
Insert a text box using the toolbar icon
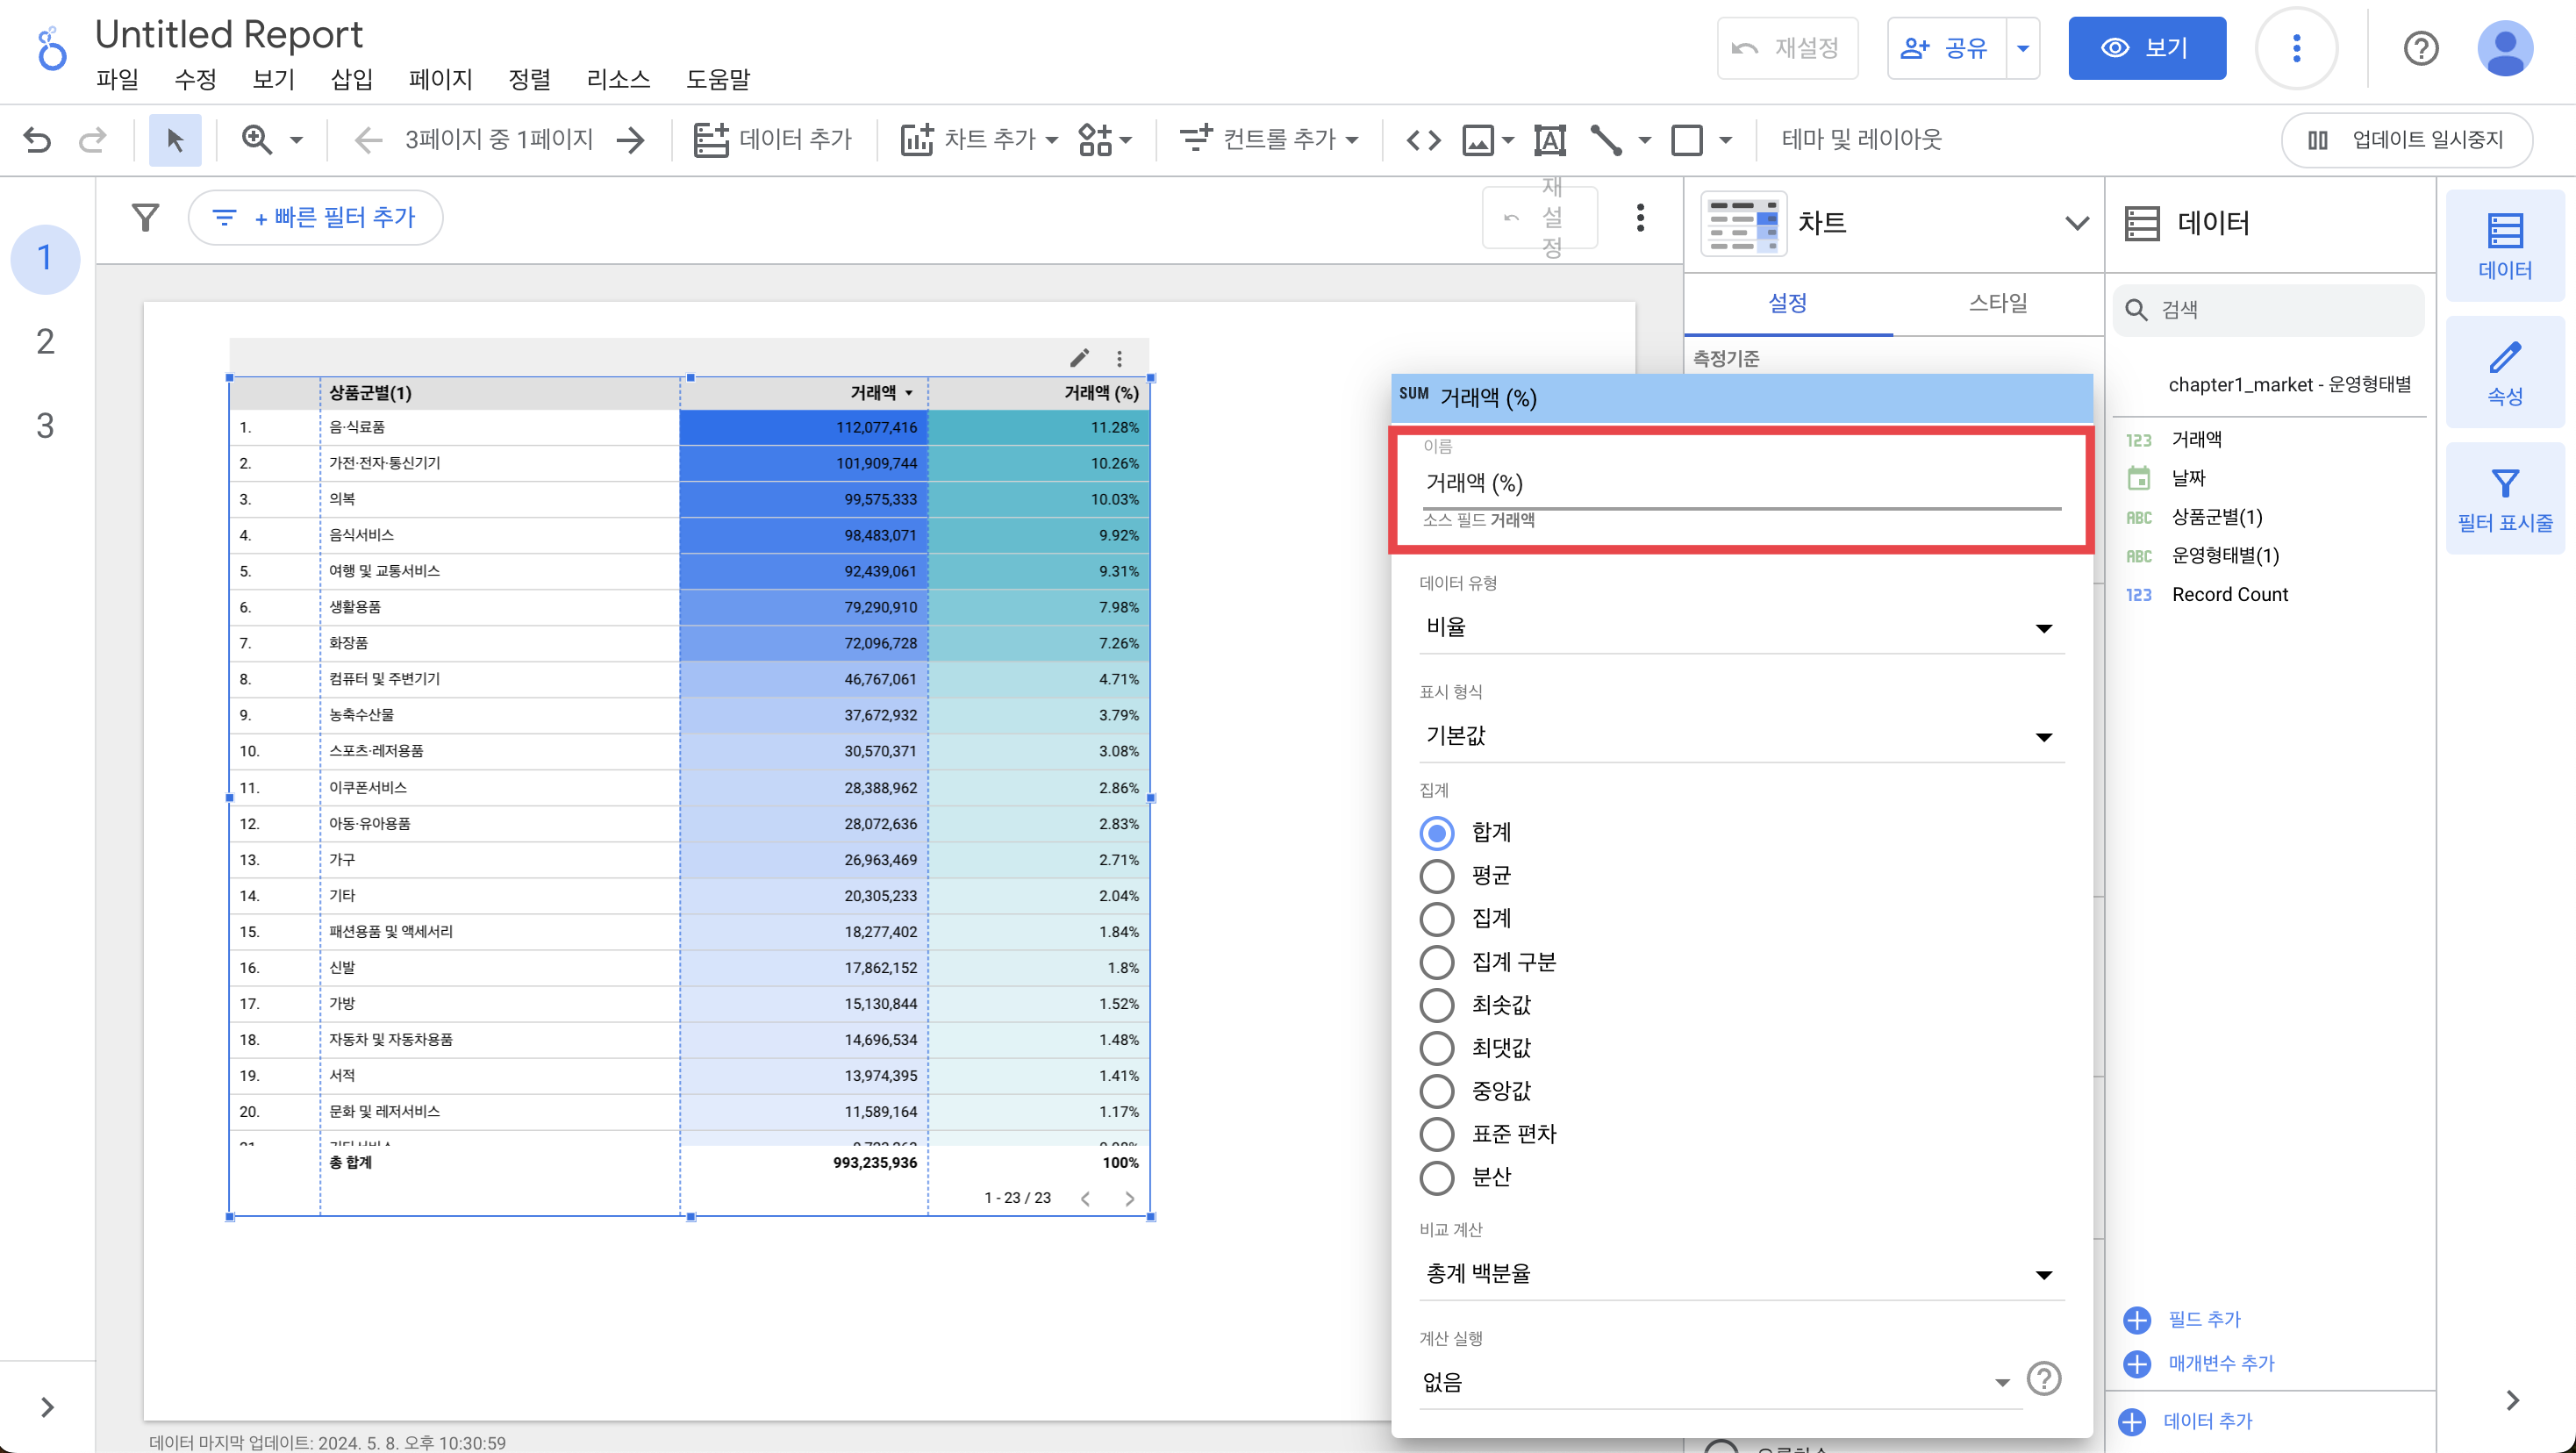pyautogui.click(x=1549, y=140)
